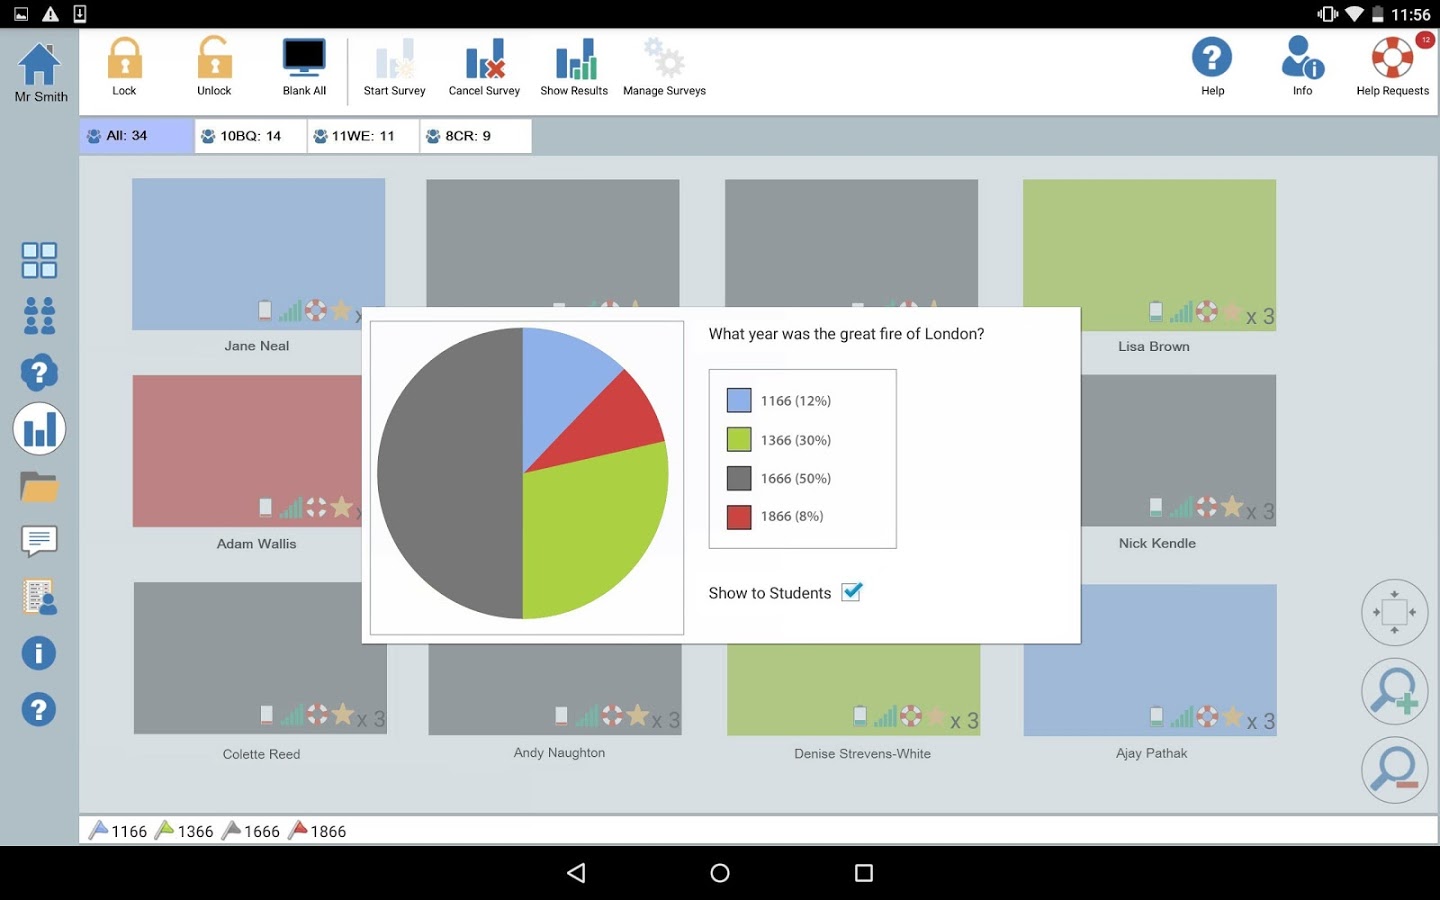Select Denise Strevens-White's screen thumbnail
Viewport: 1440px width, 900px height.
tap(853, 690)
